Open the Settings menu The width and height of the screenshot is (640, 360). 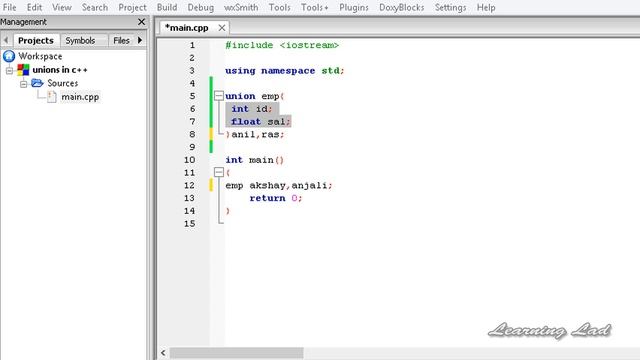pyautogui.click(x=450, y=7)
